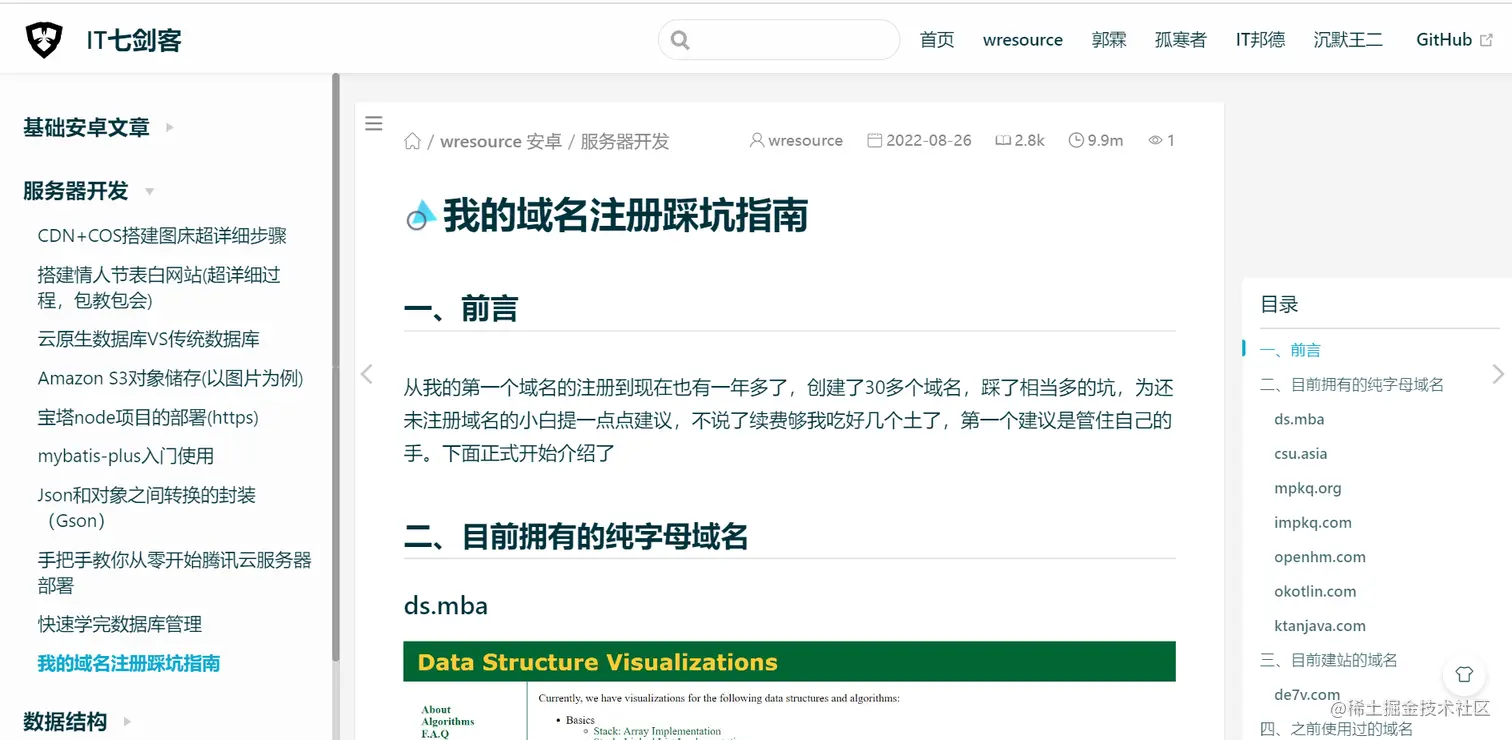Click the 2022-08-26 publish date
The image size is (1512, 740).
(929, 141)
